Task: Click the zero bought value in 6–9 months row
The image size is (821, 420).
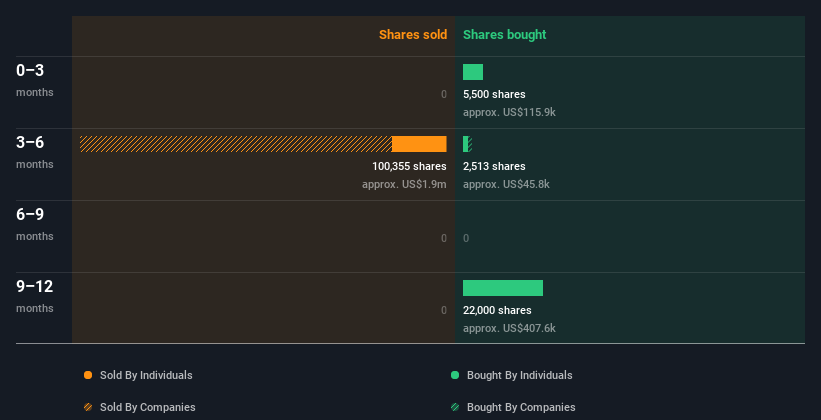Action: point(466,238)
